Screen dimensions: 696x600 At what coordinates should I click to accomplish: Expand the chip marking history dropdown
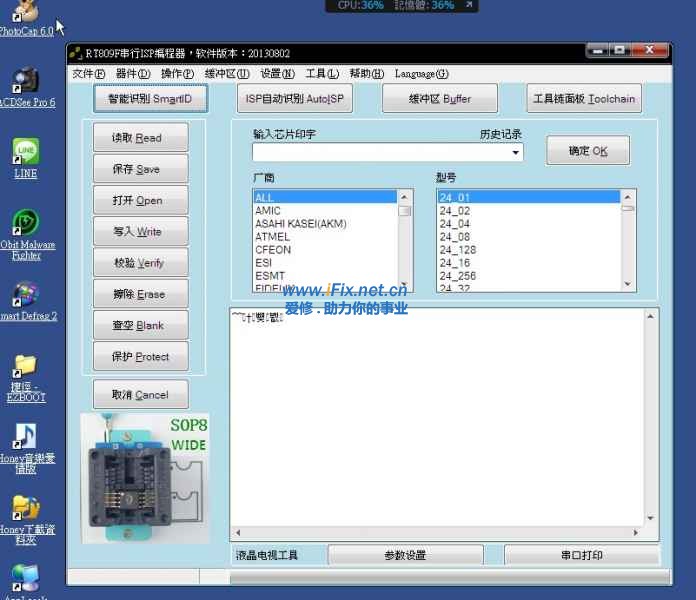point(516,153)
